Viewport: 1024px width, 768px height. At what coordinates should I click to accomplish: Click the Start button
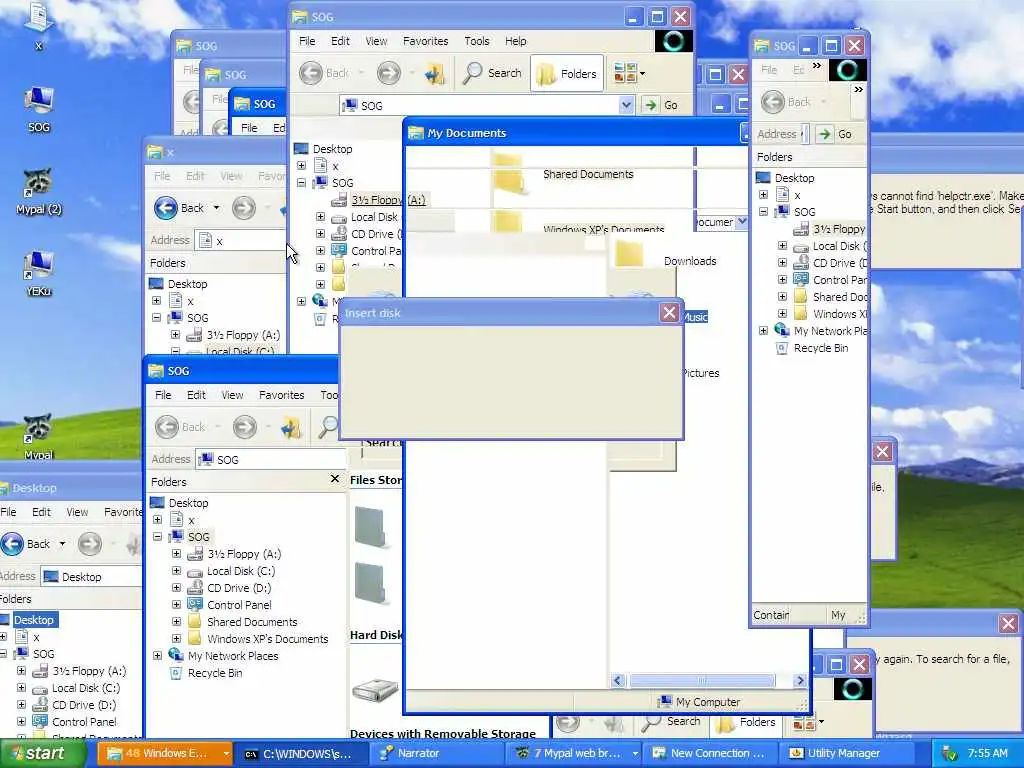click(x=42, y=753)
